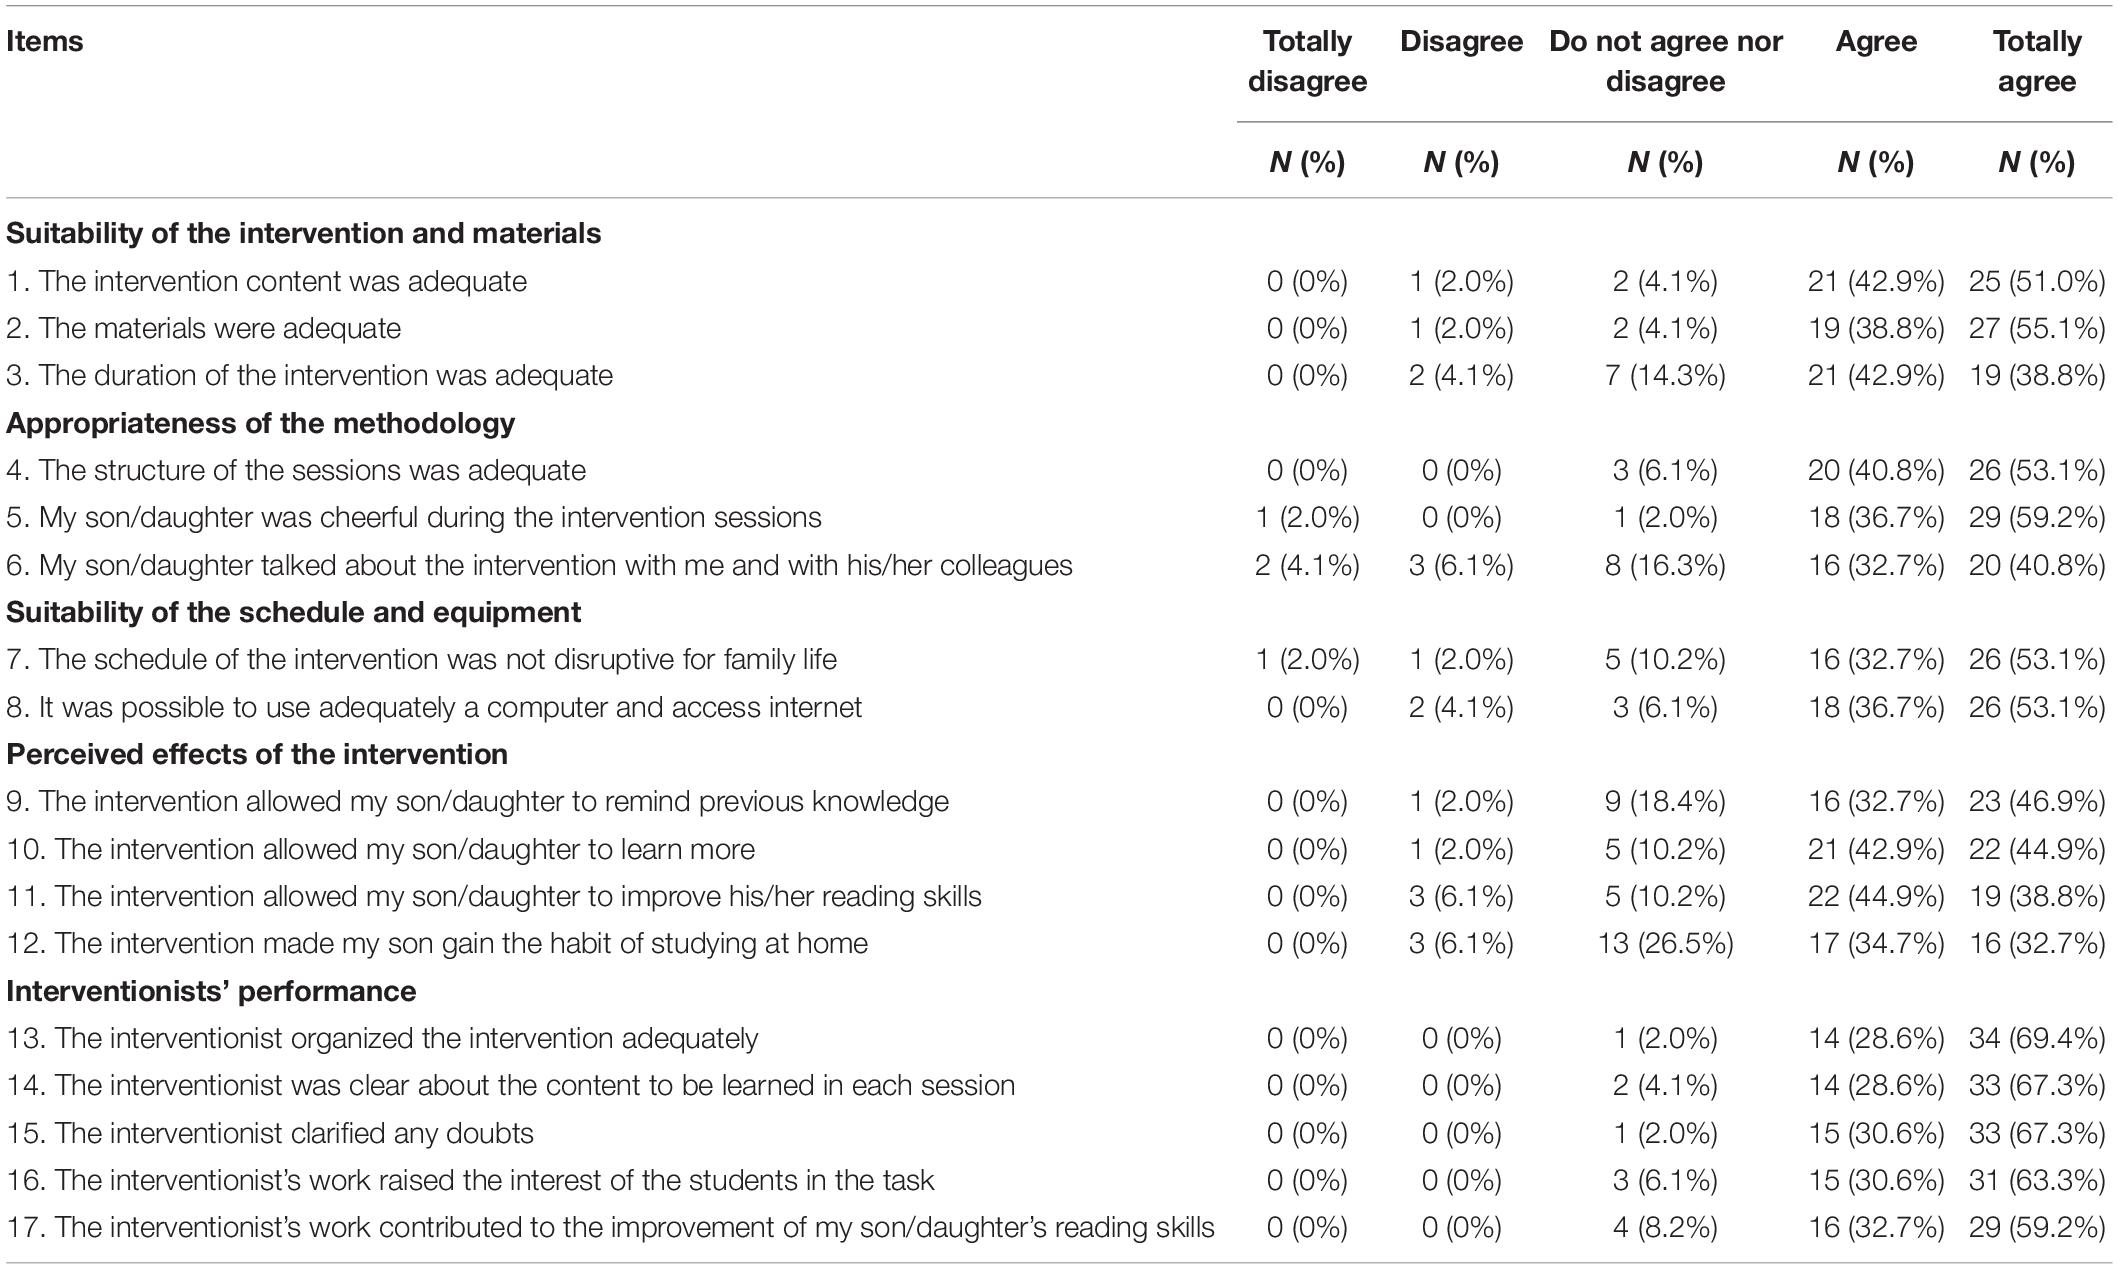Viewport: 2118px width, 1269px height.
Task: Click the '9 (18.4%)' cell in row 9
Action: 1665,802
